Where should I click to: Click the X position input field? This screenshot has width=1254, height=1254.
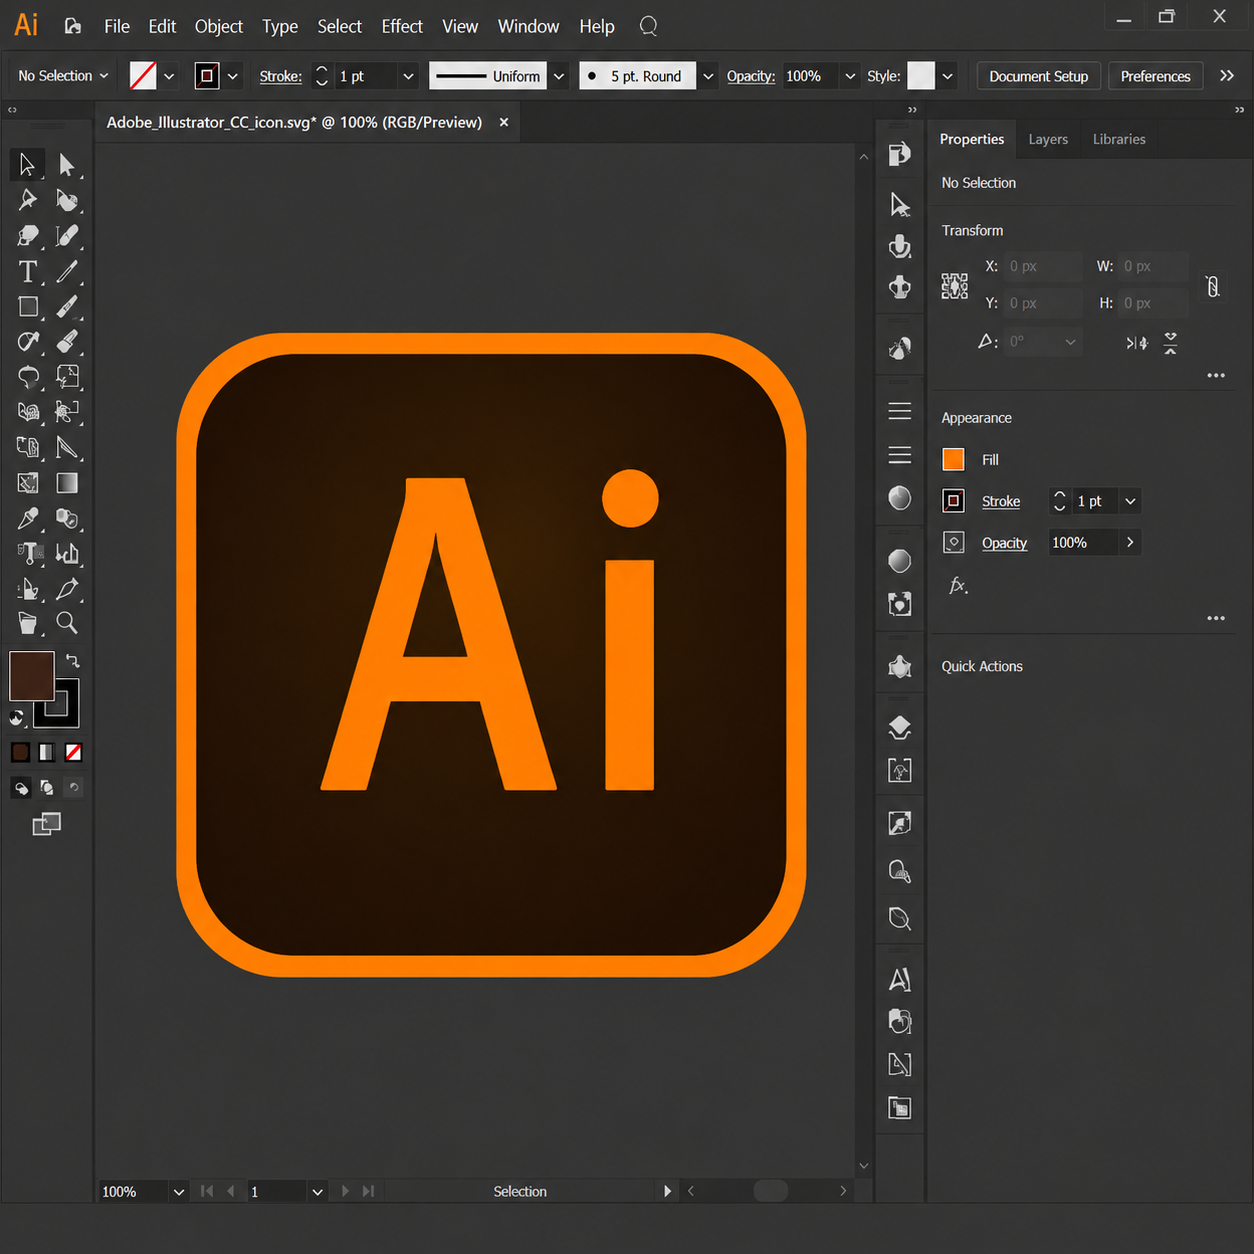tap(1043, 267)
